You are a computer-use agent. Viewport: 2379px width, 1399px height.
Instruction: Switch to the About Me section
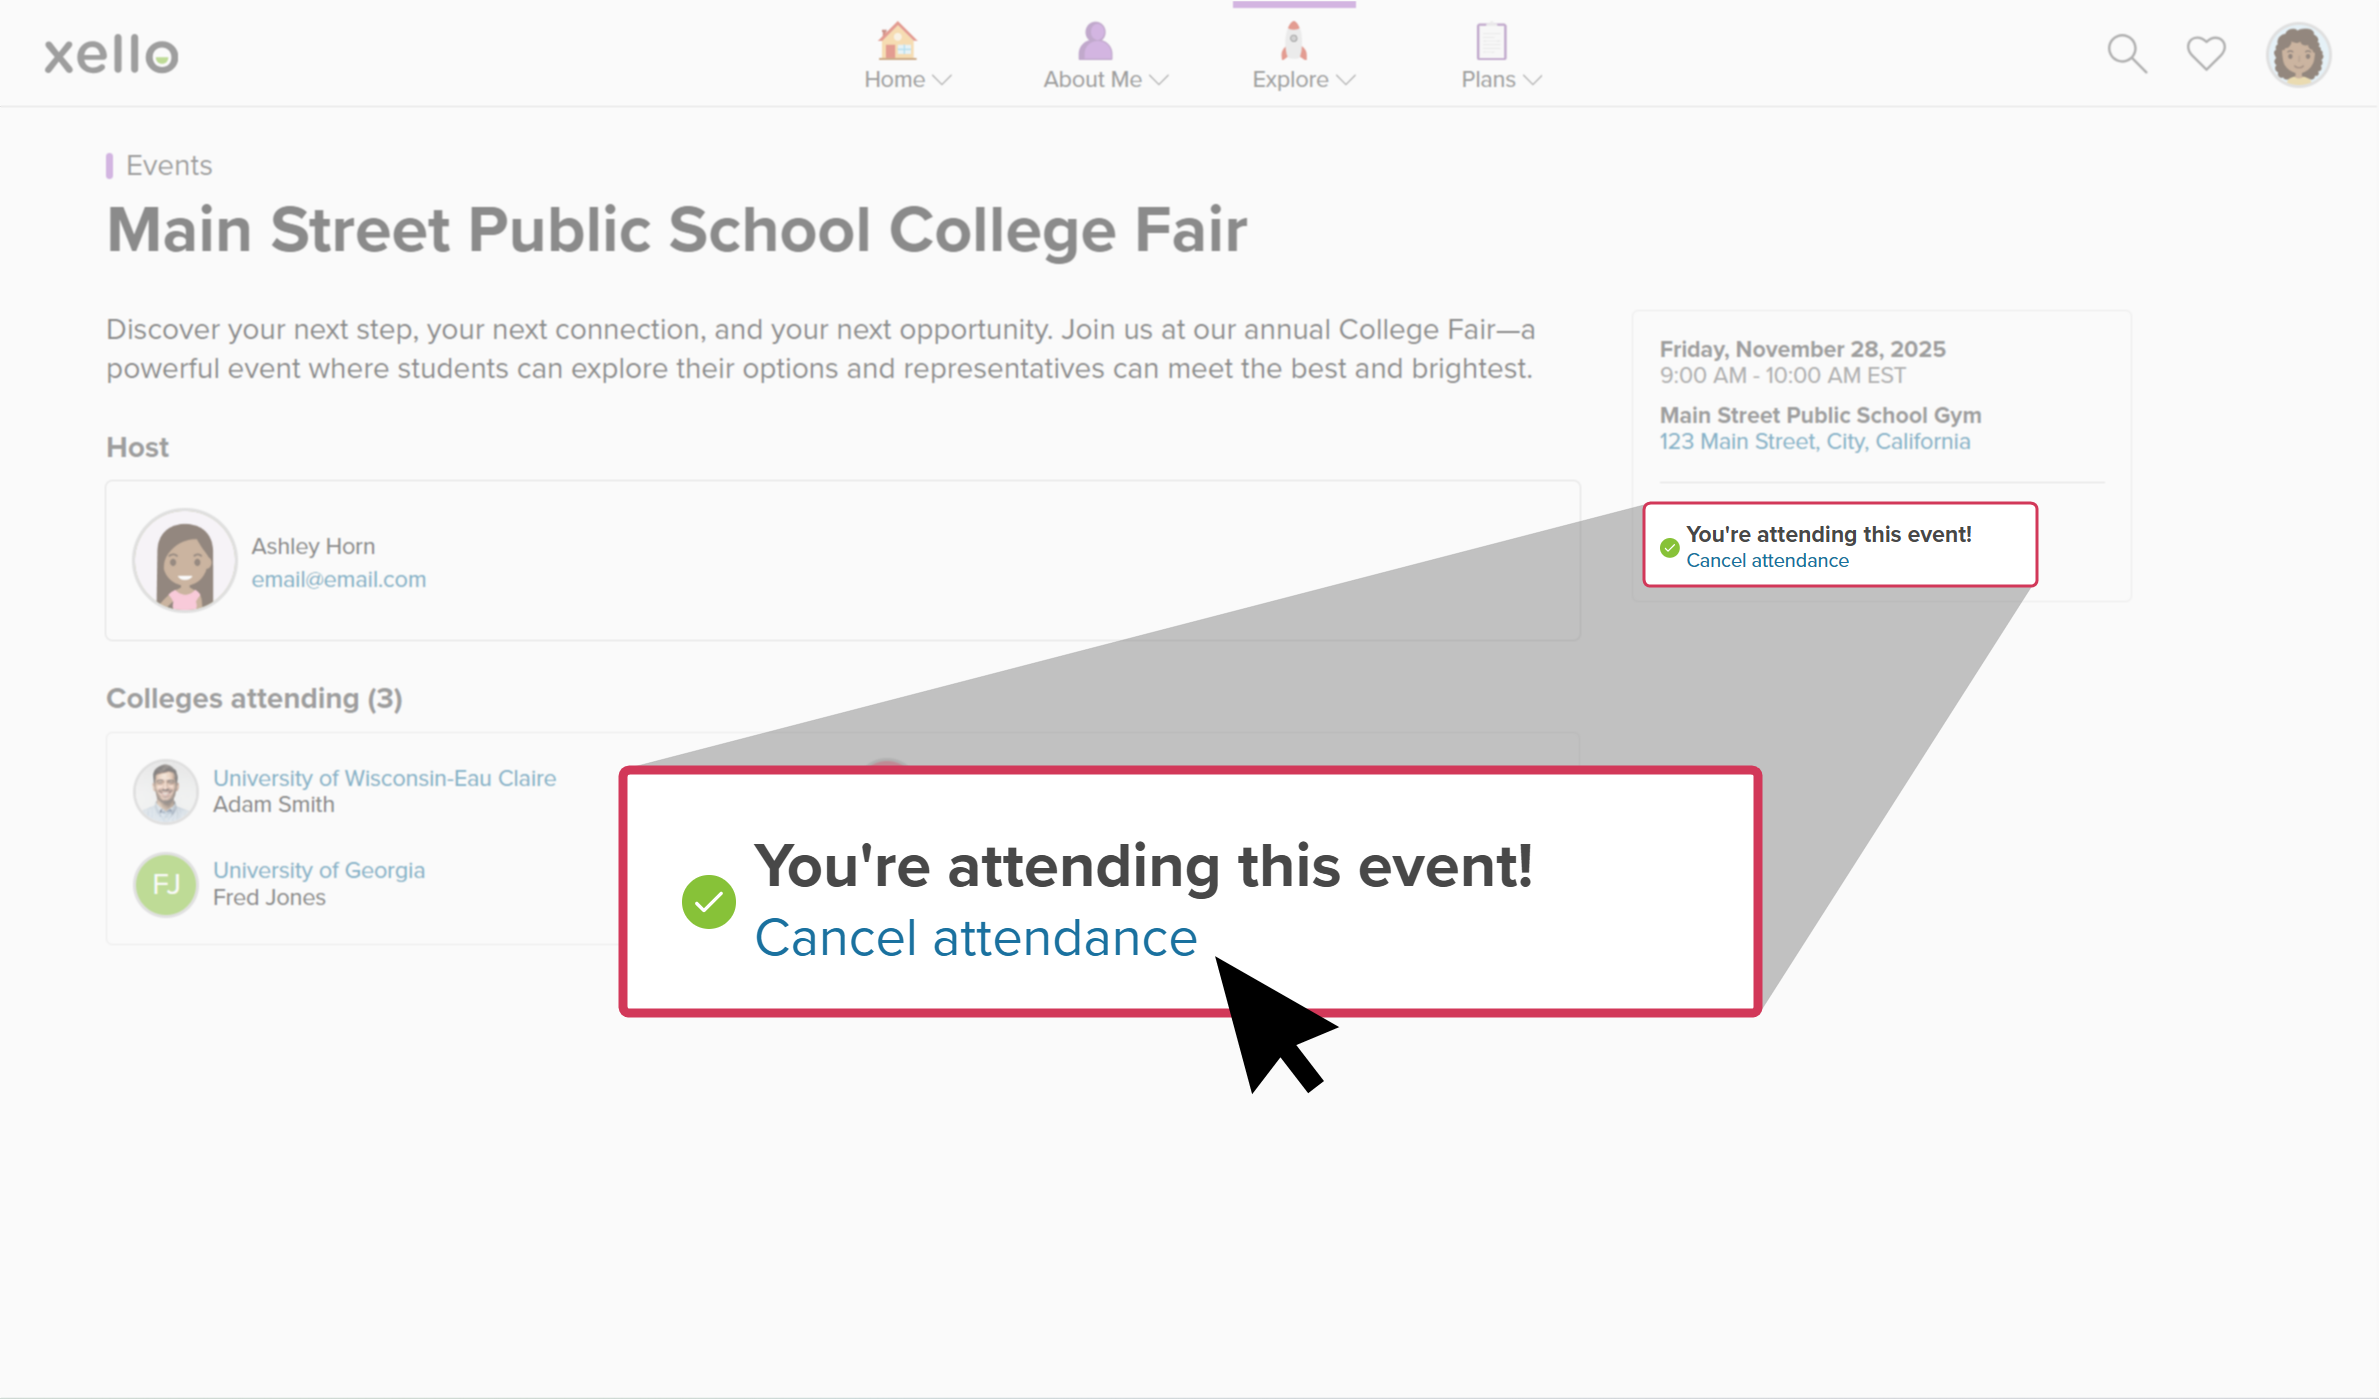[x=1092, y=79]
